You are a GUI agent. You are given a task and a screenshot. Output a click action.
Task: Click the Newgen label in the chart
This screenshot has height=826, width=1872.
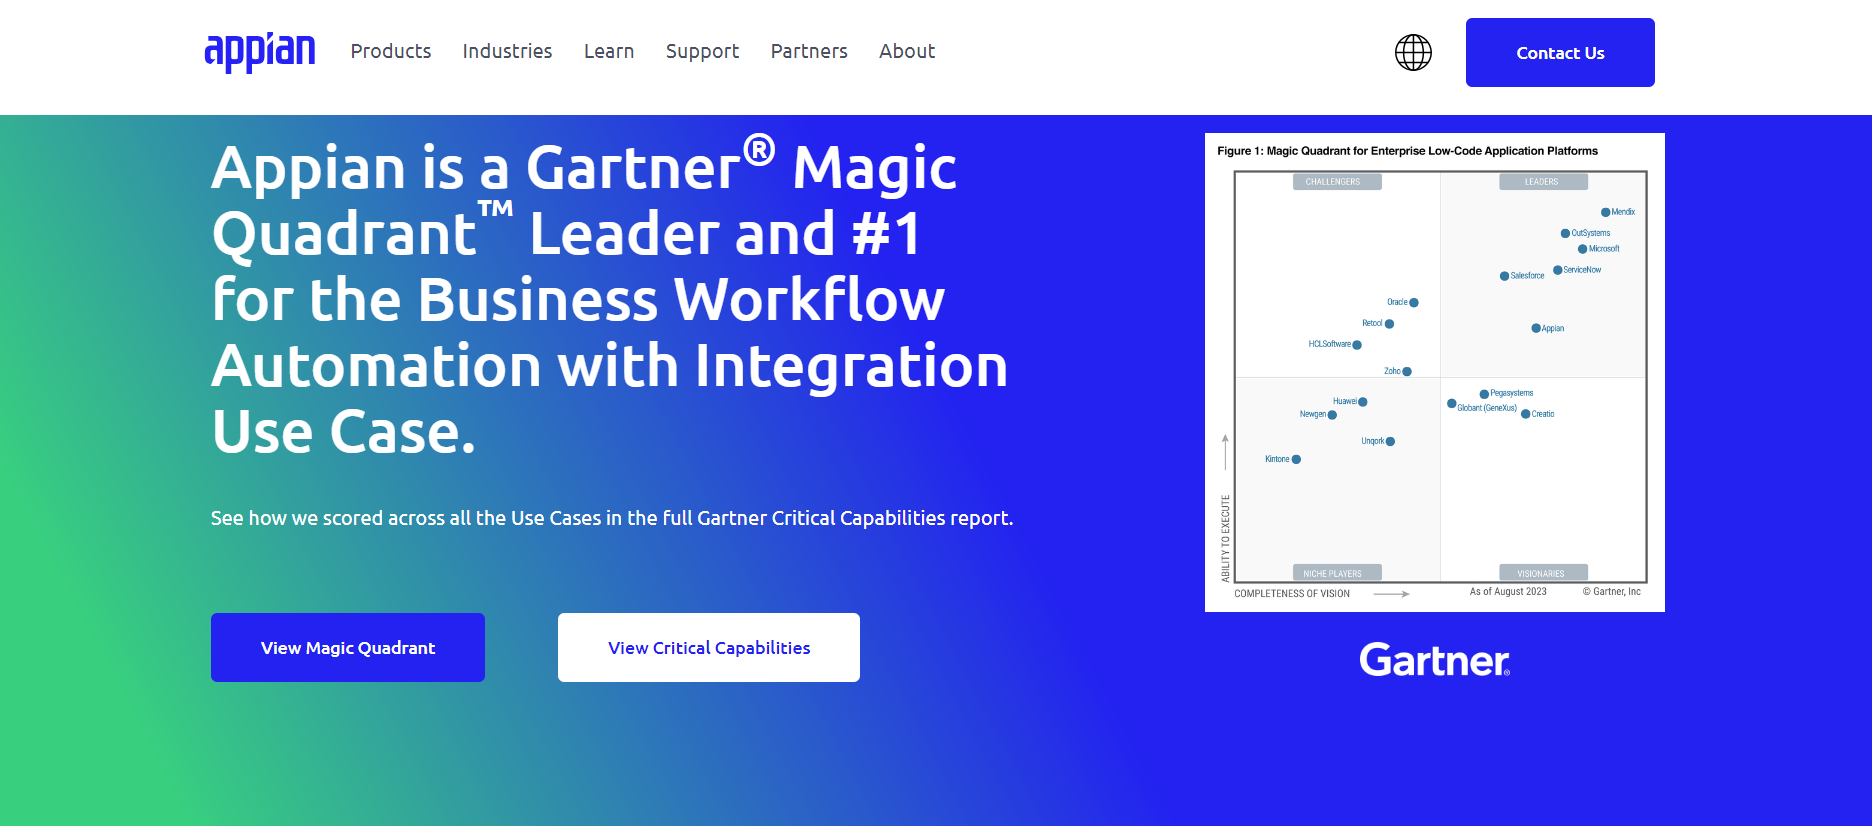[x=1313, y=414]
